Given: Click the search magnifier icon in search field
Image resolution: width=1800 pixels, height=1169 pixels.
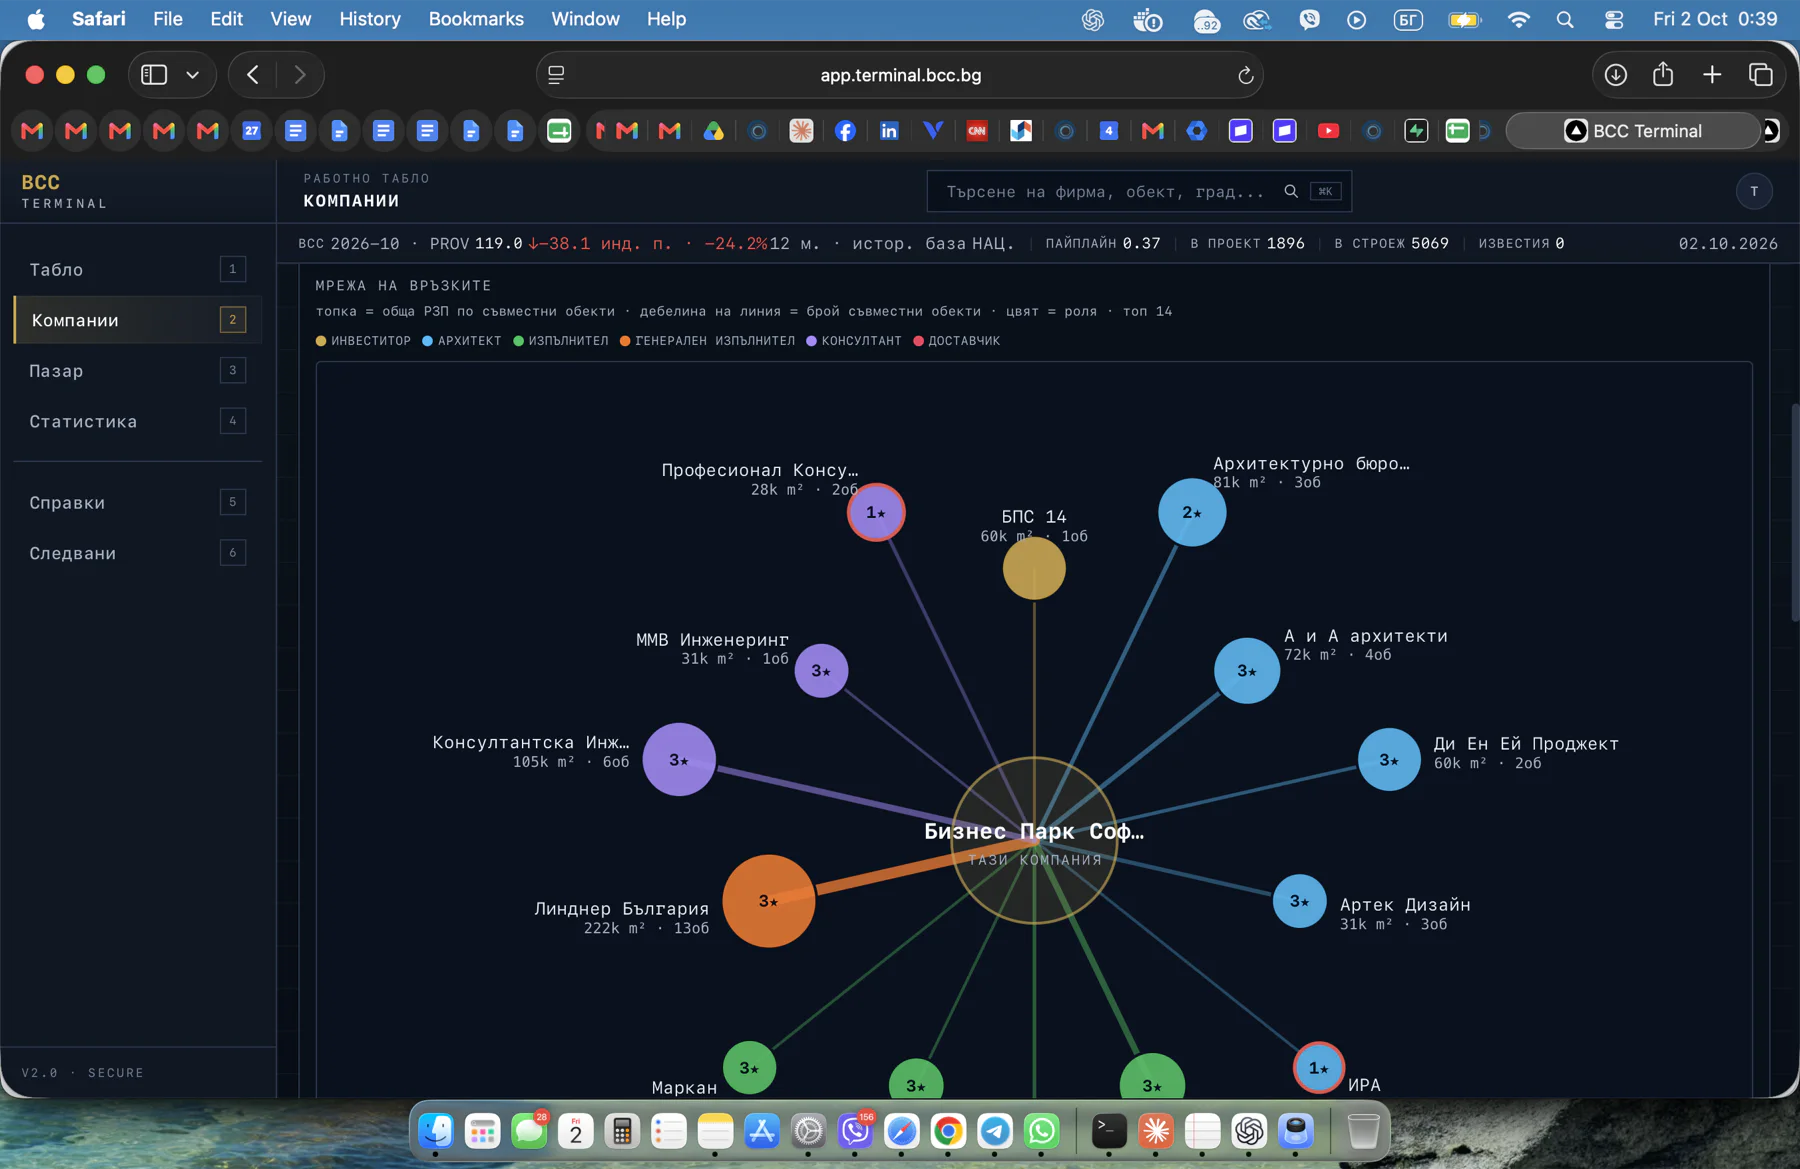Looking at the screenshot, I should [x=1291, y=191].
